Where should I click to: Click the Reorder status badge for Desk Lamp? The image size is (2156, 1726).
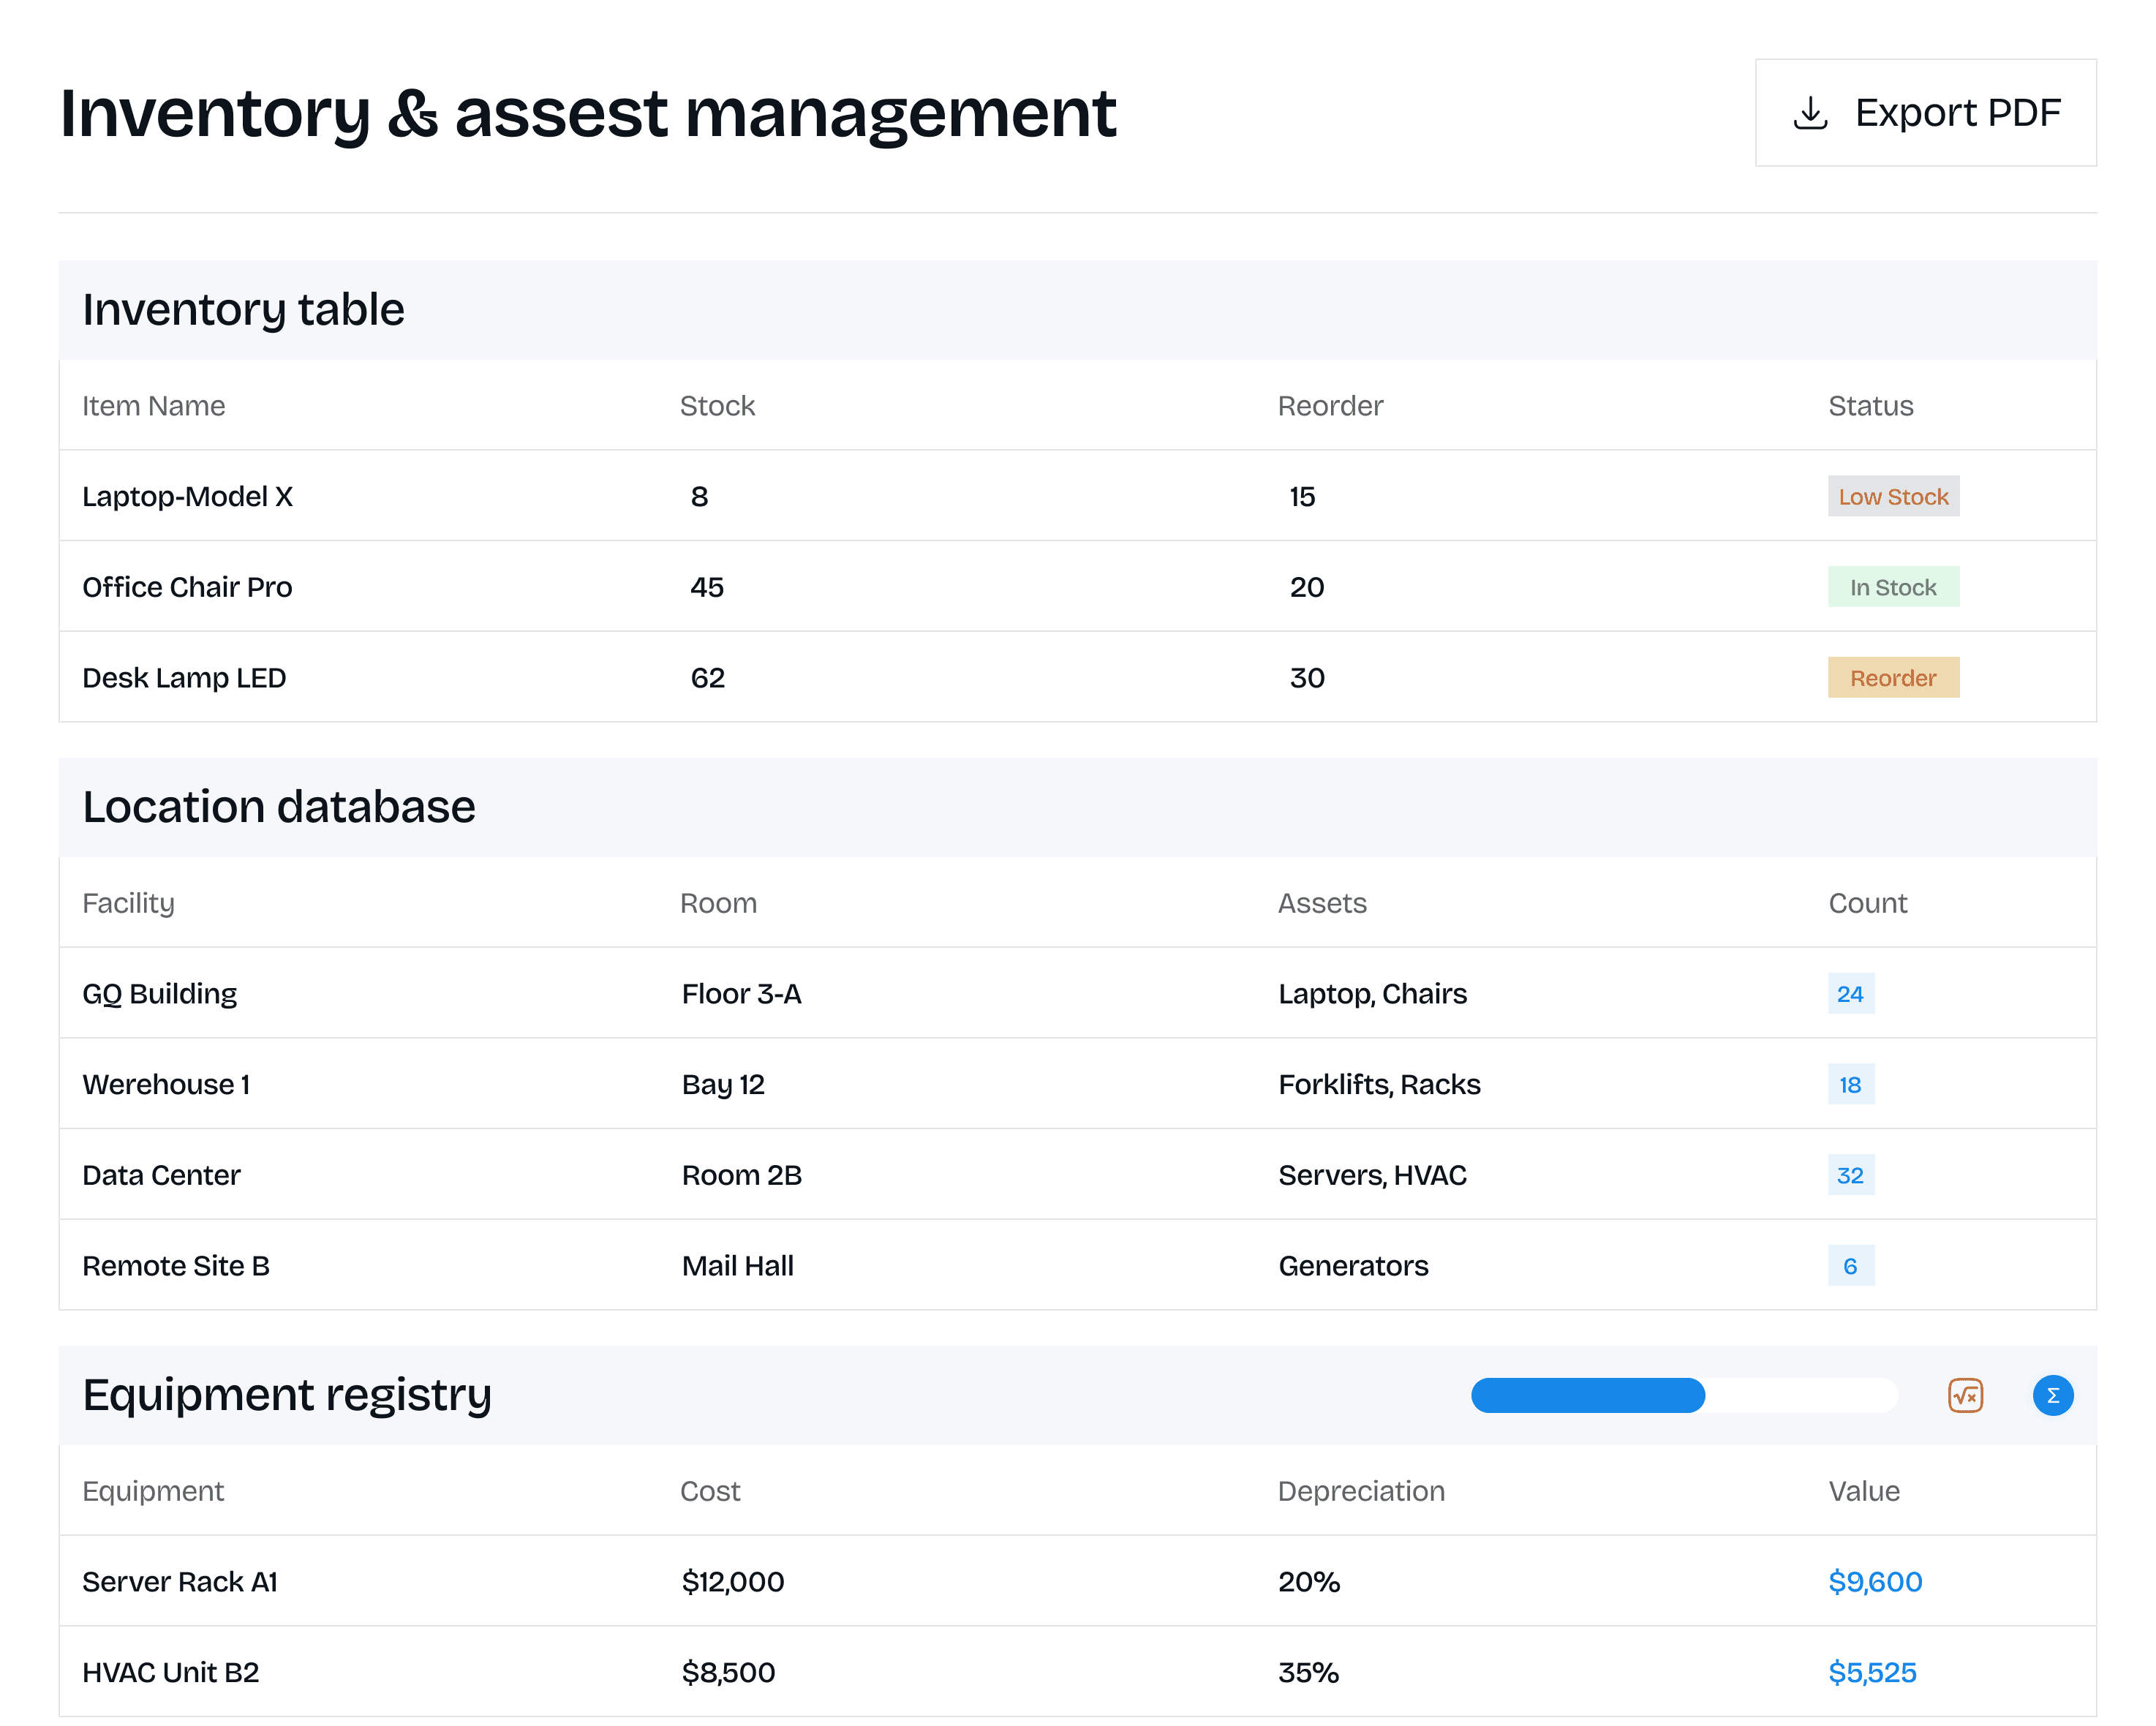coord(1892,678)
